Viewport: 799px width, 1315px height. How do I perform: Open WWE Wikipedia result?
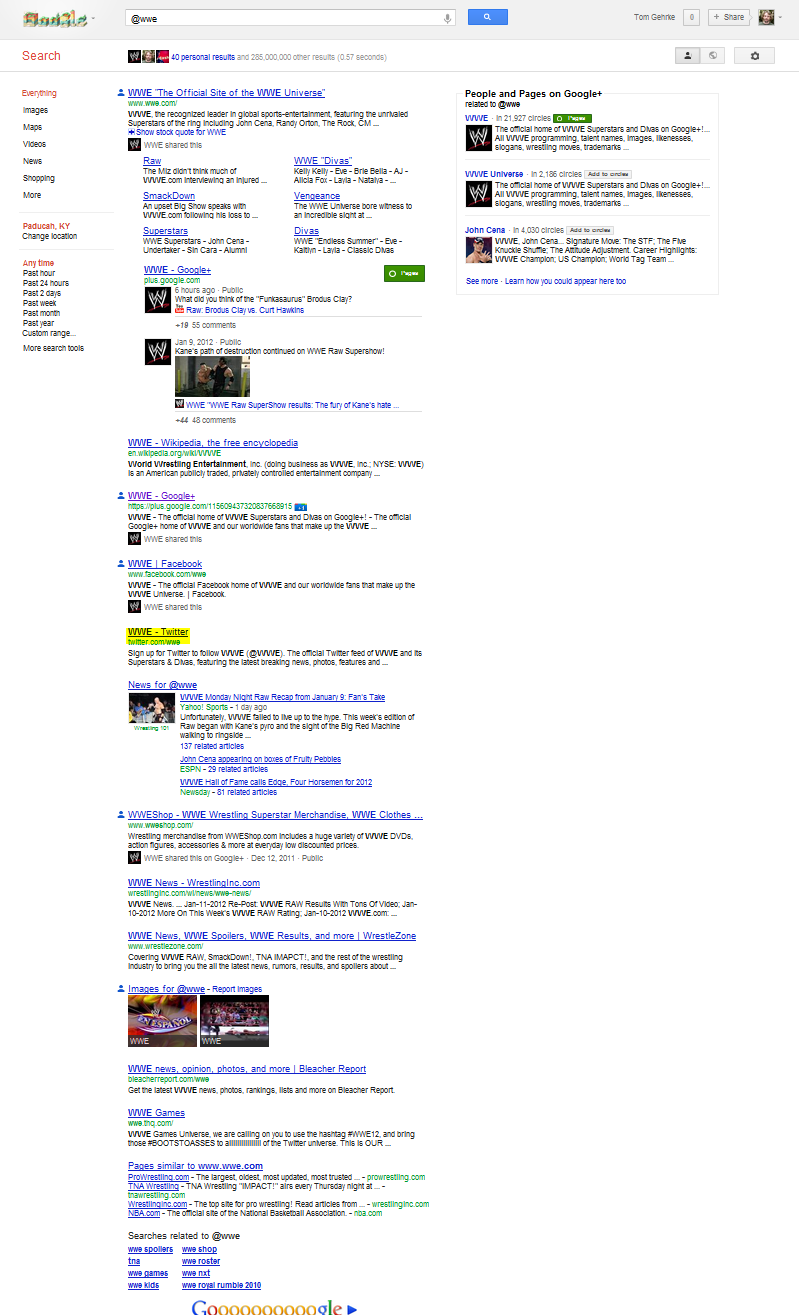[x=213, y=443]
